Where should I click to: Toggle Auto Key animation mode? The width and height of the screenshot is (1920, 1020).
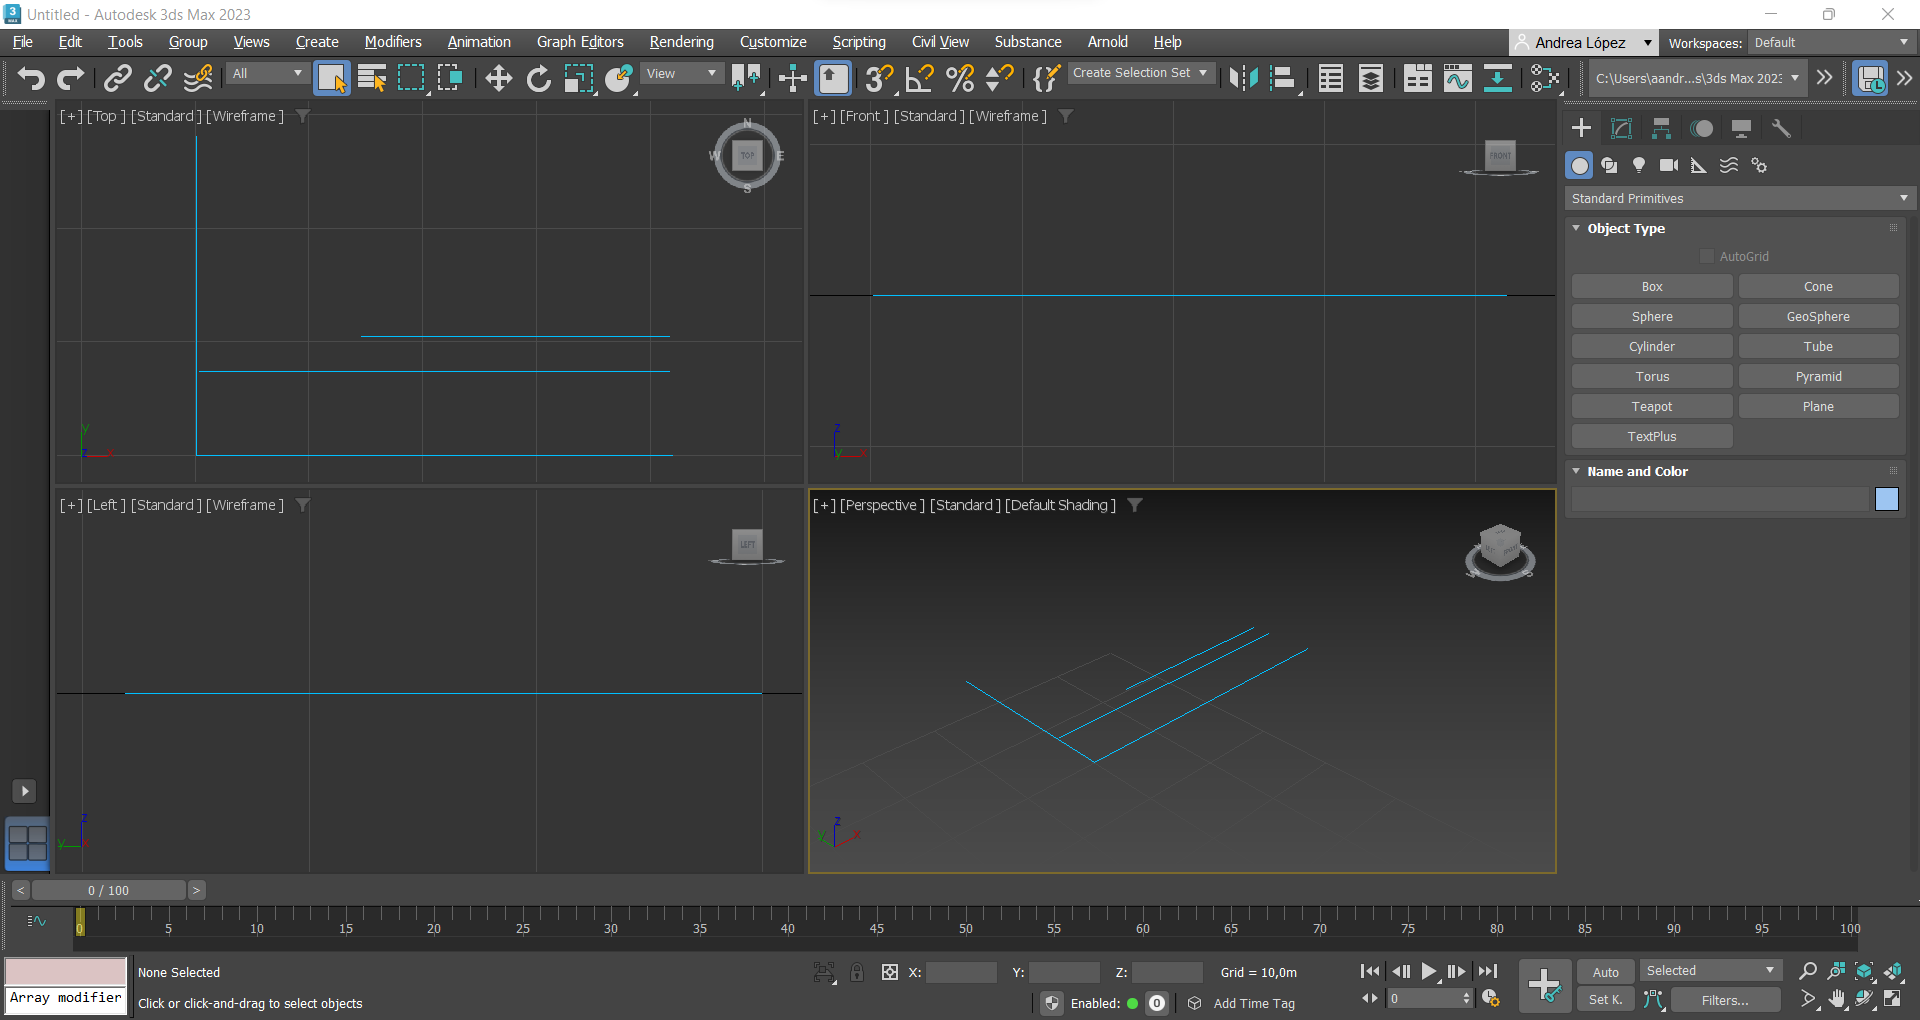pyautogui.click(x=1604, y=971)
